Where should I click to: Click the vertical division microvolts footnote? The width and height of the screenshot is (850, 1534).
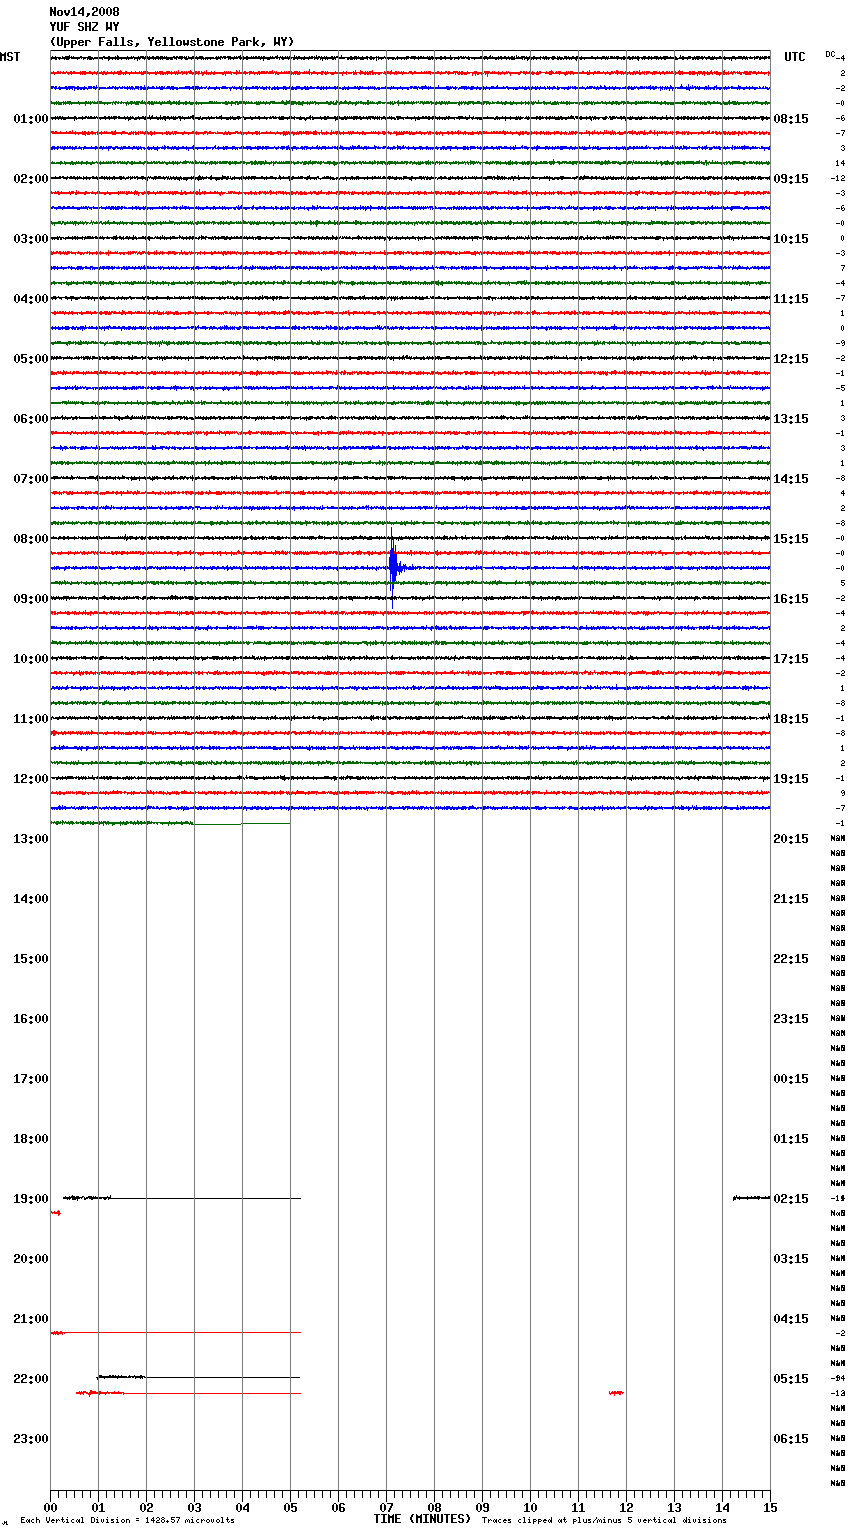pyautogui.click(x=127, y=1521)
